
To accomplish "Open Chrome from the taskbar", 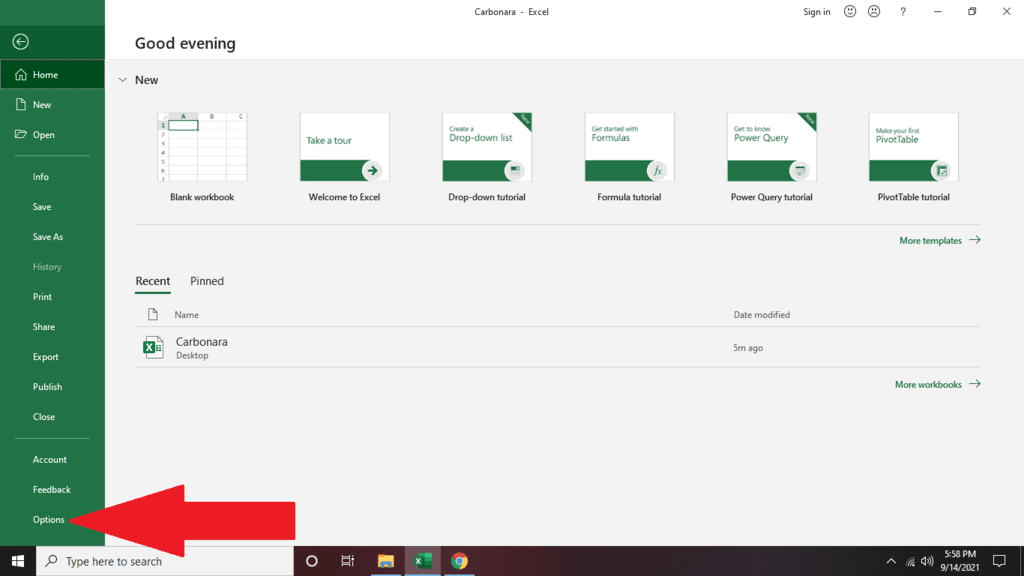I will [x=459, y=561].
